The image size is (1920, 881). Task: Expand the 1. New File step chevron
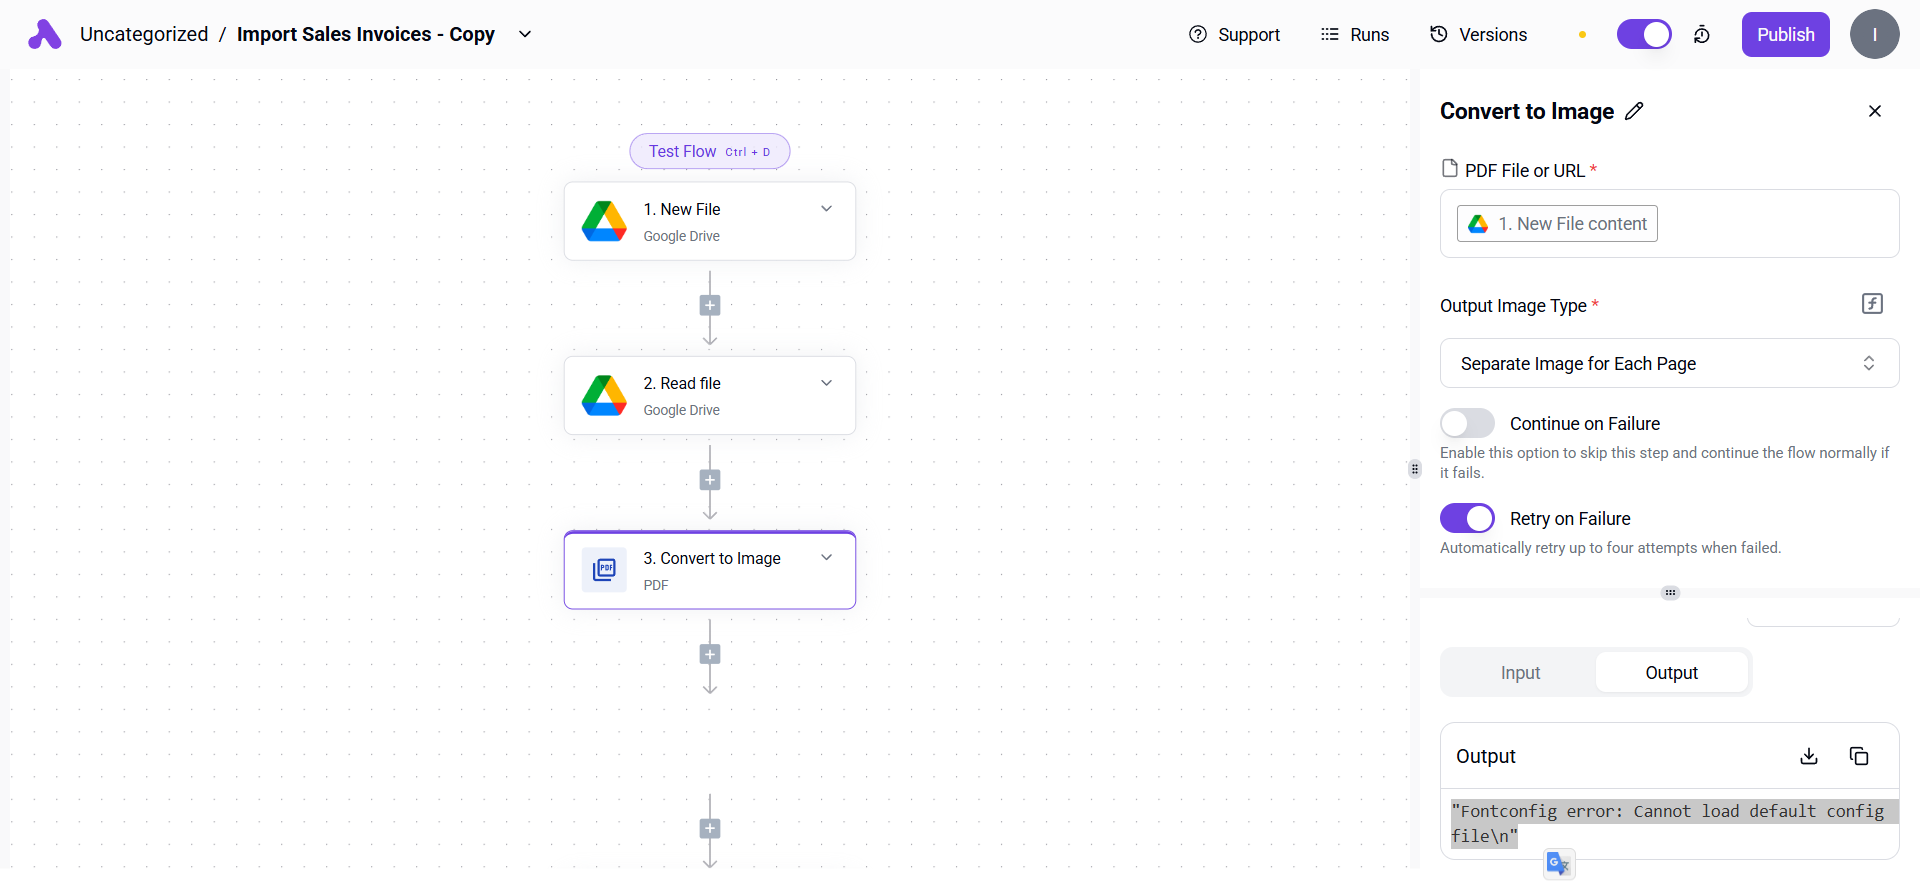(827, 209)
